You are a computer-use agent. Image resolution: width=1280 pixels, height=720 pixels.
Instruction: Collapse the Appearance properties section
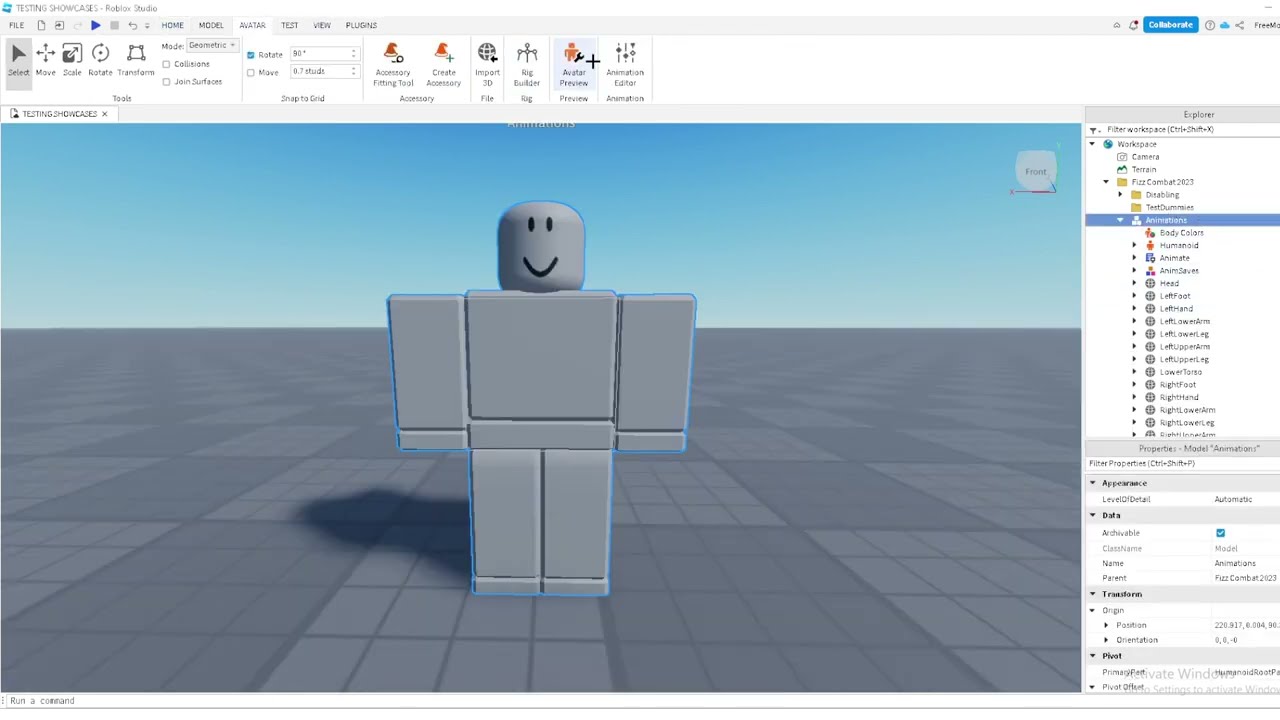(1093, 483)
